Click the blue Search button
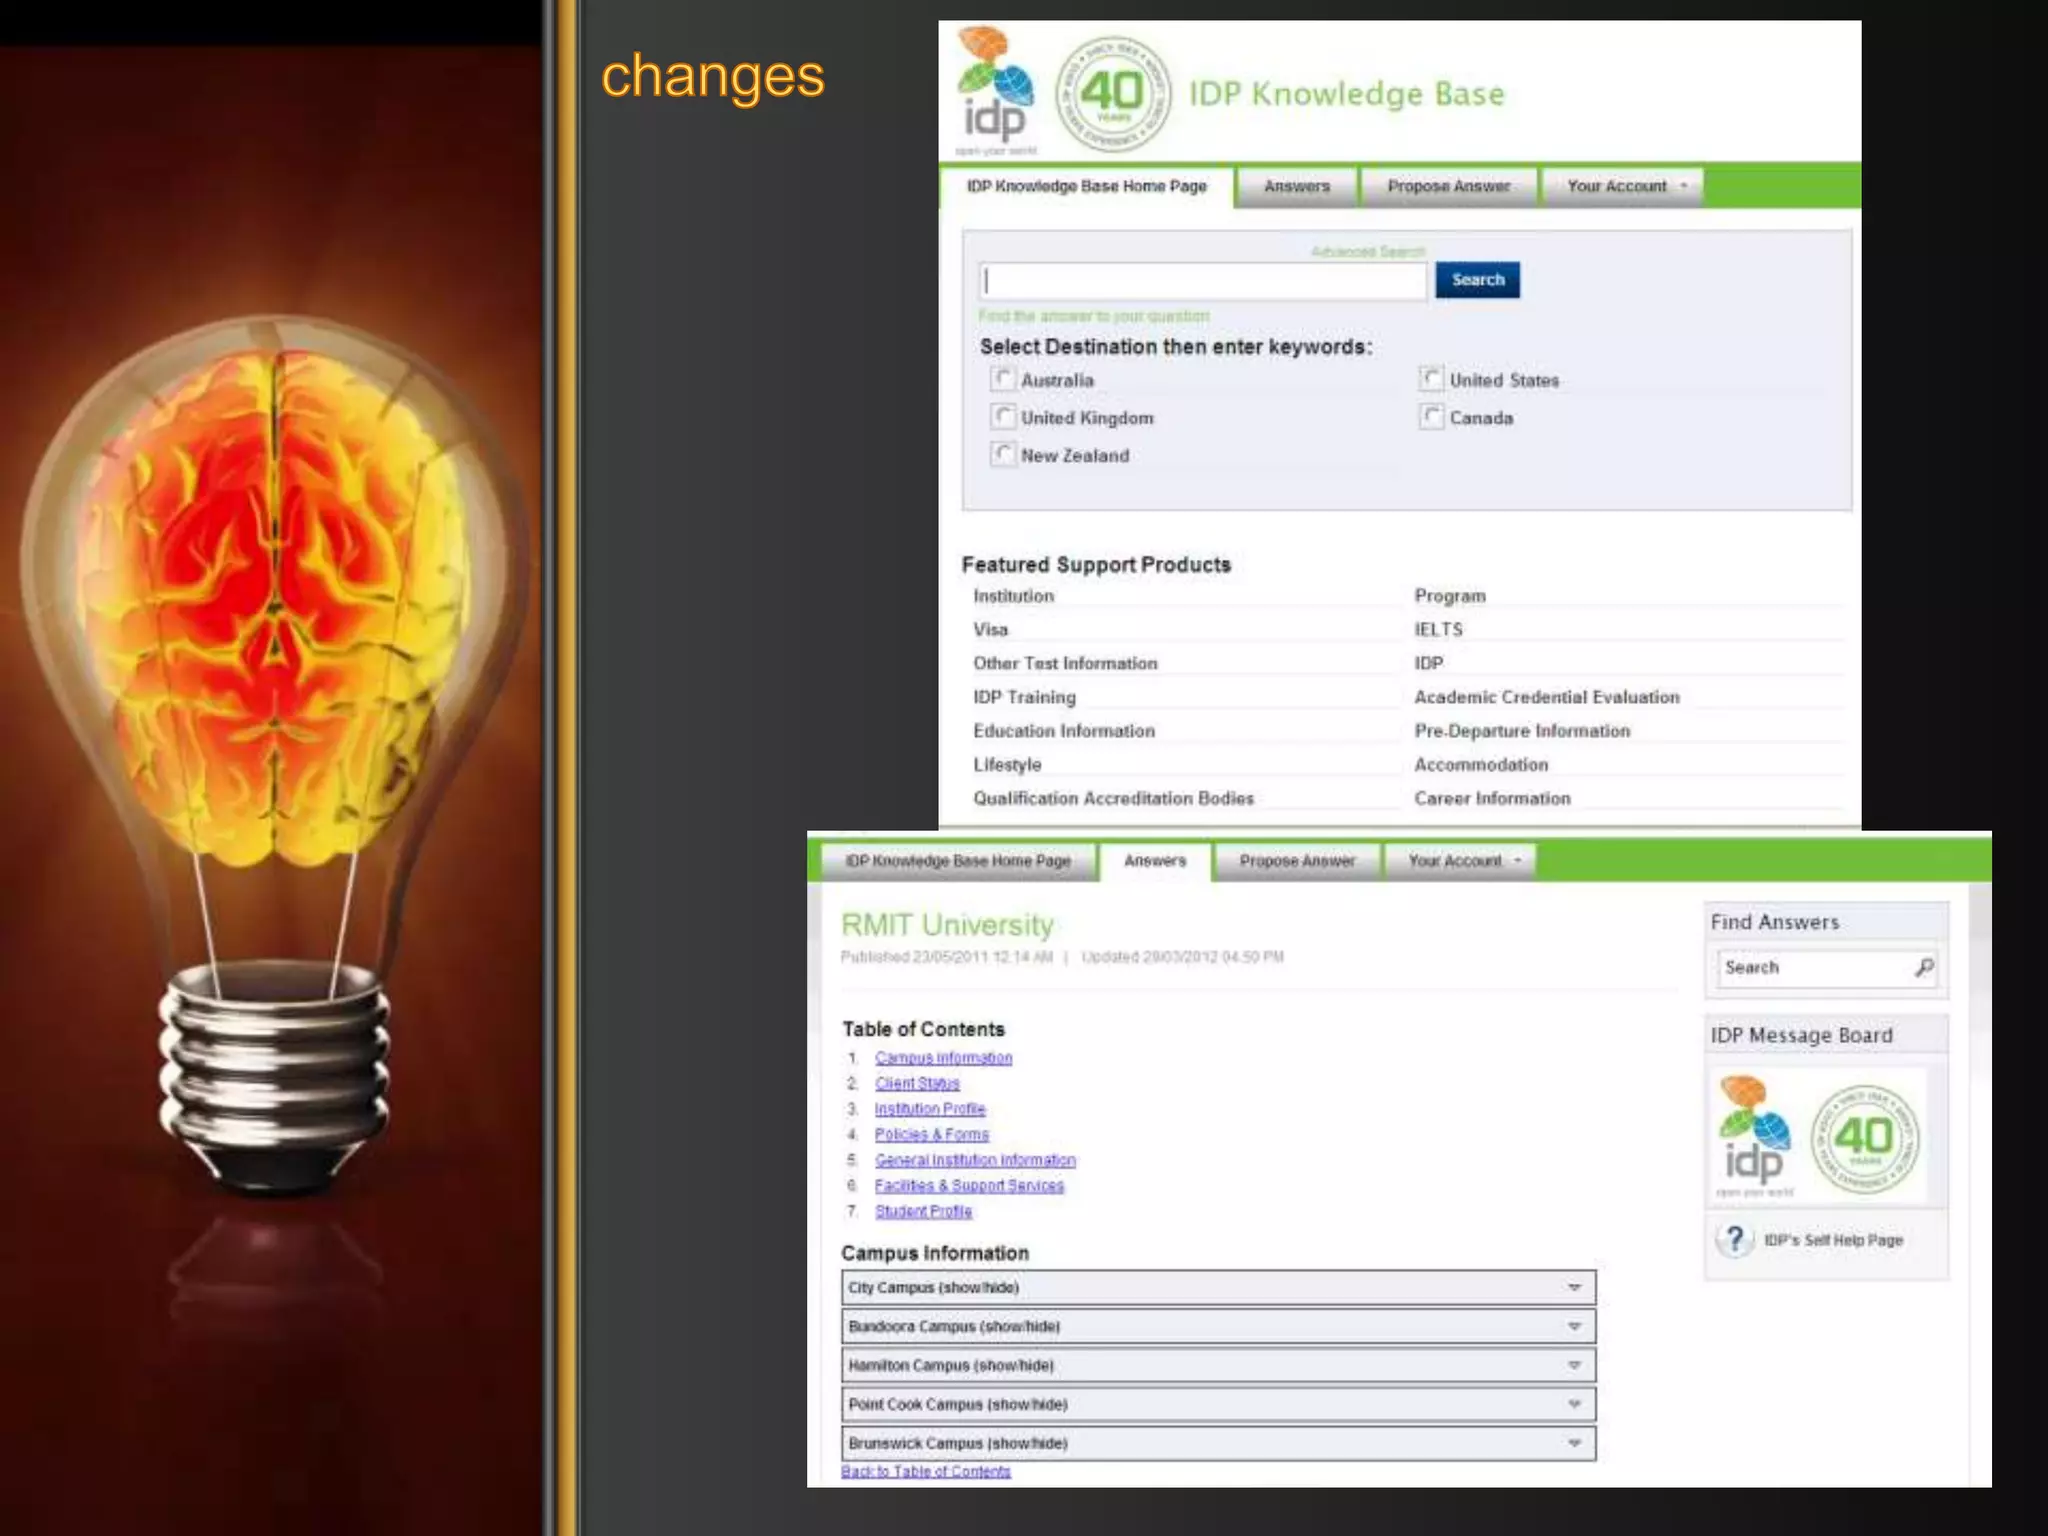The width and height of the screenshot is (2048, 1536). (1477, 280)
